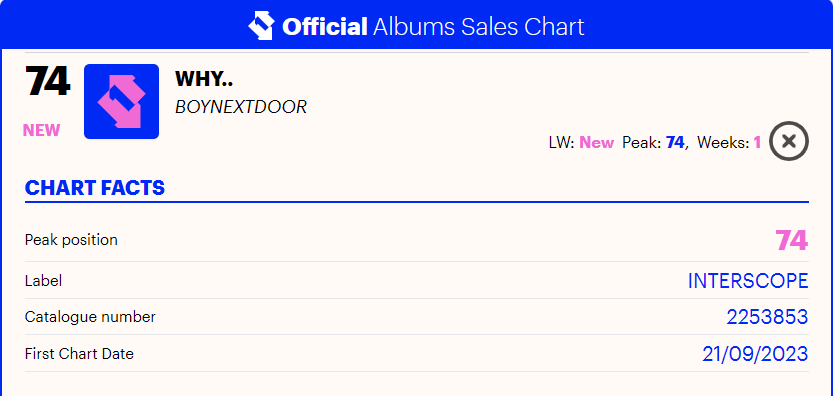This screenshot has height=396, width=833.
Task: Open the WHY.. album artwork thumbnail
Action: point(121,102)
